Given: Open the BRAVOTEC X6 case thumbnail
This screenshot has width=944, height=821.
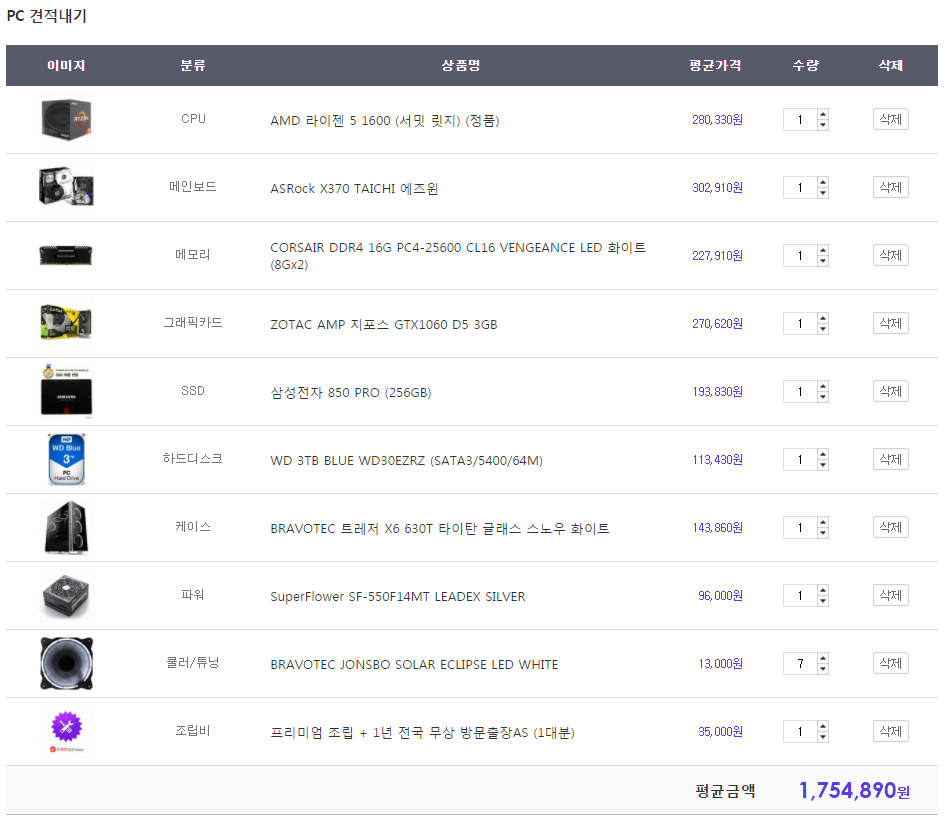Looking at the screenshot, I should click(x=66, y=527).
